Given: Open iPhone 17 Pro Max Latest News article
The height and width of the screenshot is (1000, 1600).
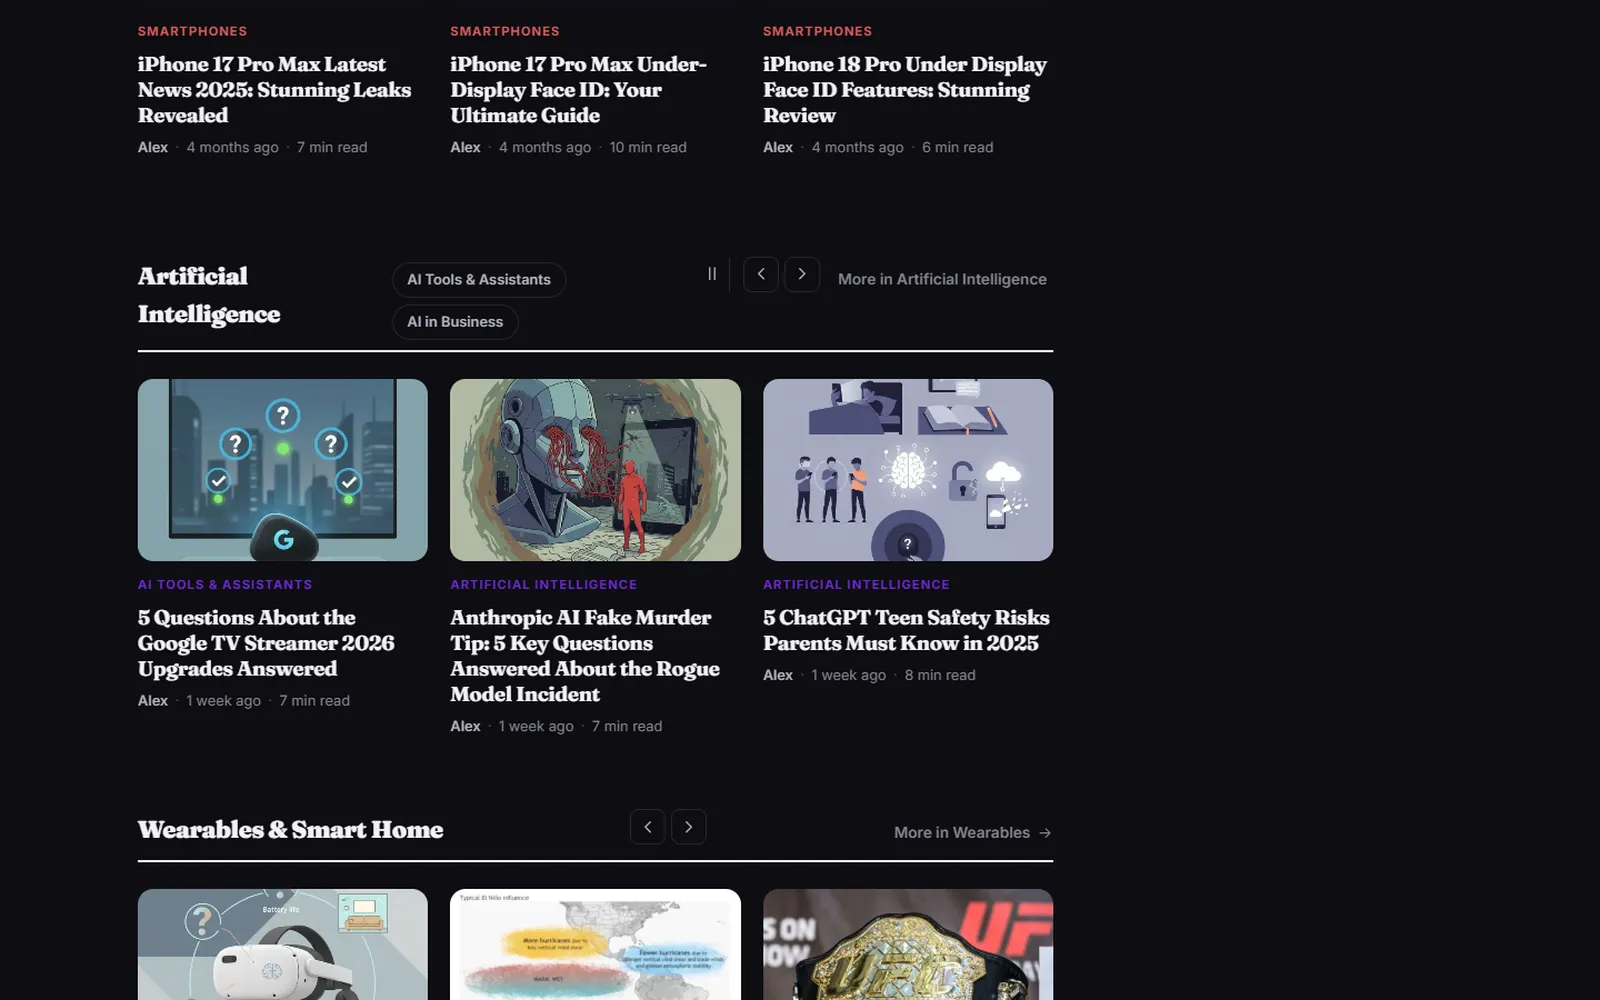Looking at the screenshot, I should pyautogui.click(x=274, y=90).
